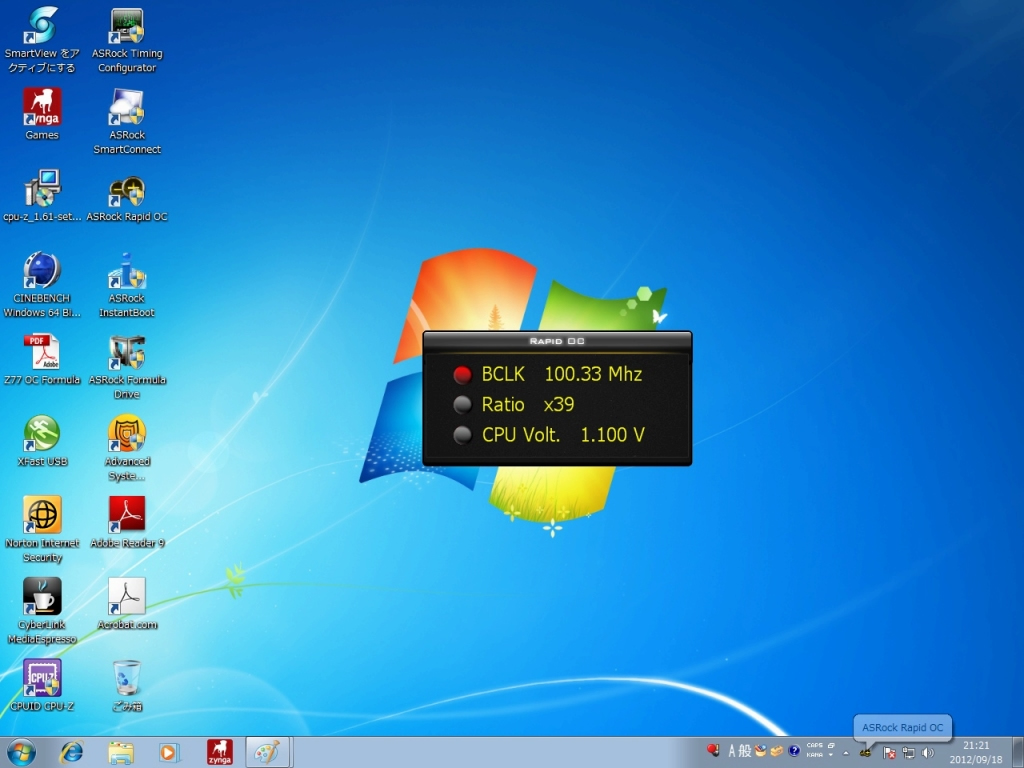This screenshot has width=1024, height=768.
Task: Open the Acrobat.com desktop shortcut
Action: [127, 604]
